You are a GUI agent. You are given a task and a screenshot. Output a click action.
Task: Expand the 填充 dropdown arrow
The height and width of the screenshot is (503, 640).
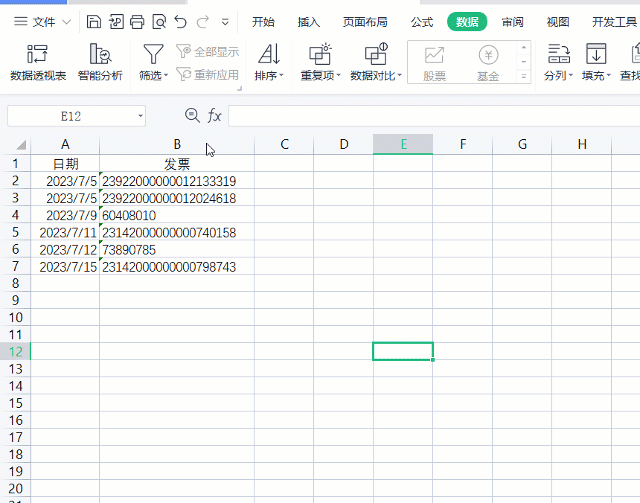[608, 76]
